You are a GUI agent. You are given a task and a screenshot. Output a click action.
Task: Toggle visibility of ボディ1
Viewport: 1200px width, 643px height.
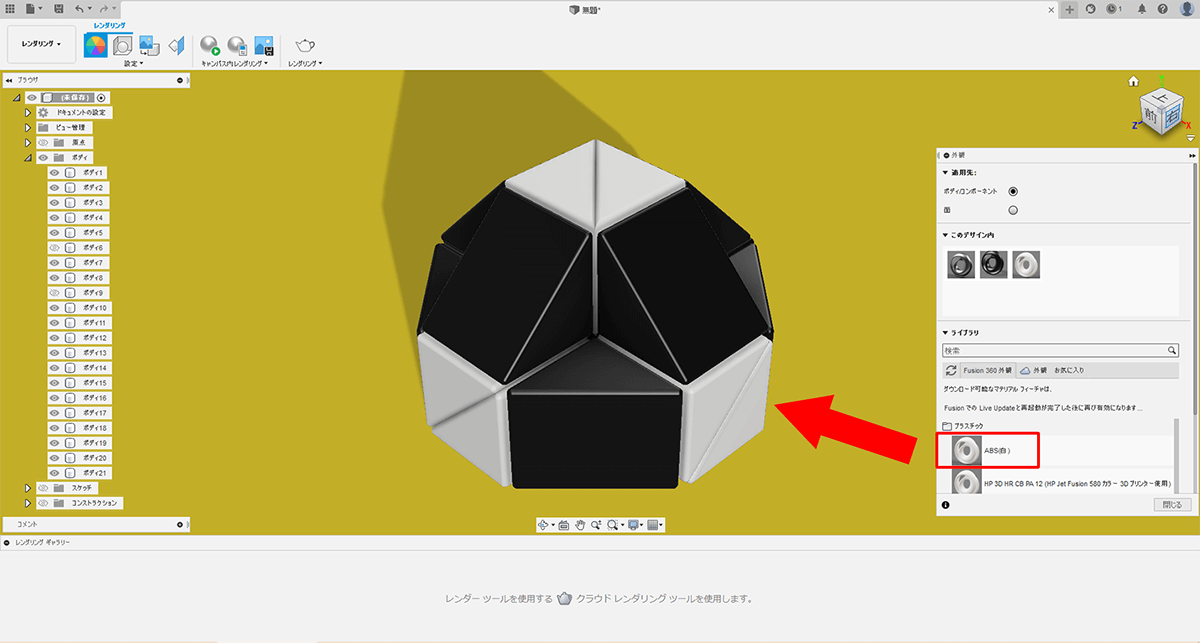pos(55,173)
